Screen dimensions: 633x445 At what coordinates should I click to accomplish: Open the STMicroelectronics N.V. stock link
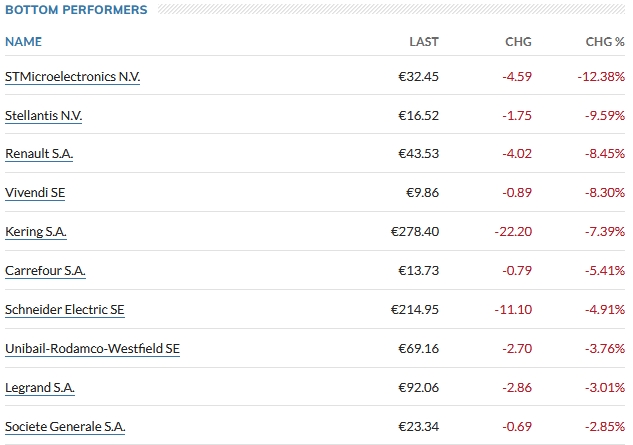(72, 76)
